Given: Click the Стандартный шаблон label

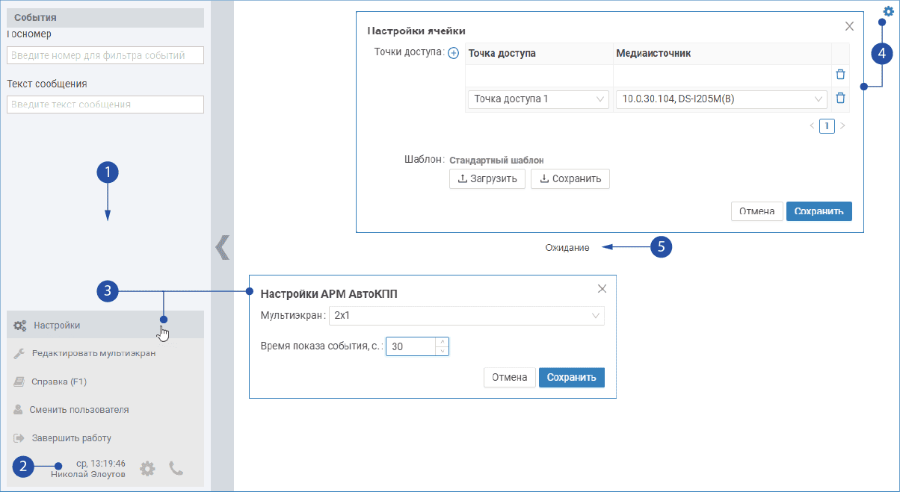Looking at the screenshot, I should (x=496, y=160).
